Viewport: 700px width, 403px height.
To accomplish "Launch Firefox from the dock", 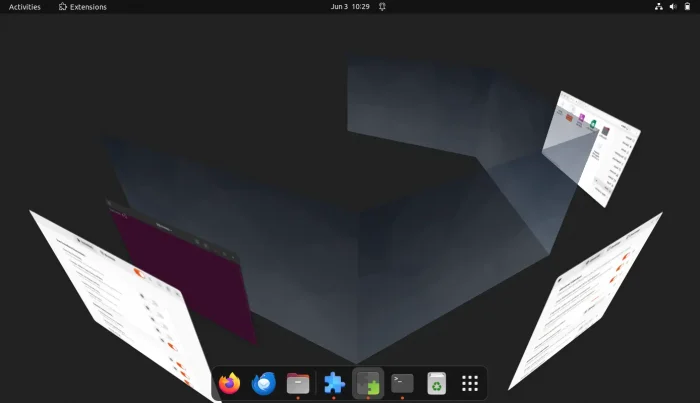I will pyautogui.click(x=230, y=383).
